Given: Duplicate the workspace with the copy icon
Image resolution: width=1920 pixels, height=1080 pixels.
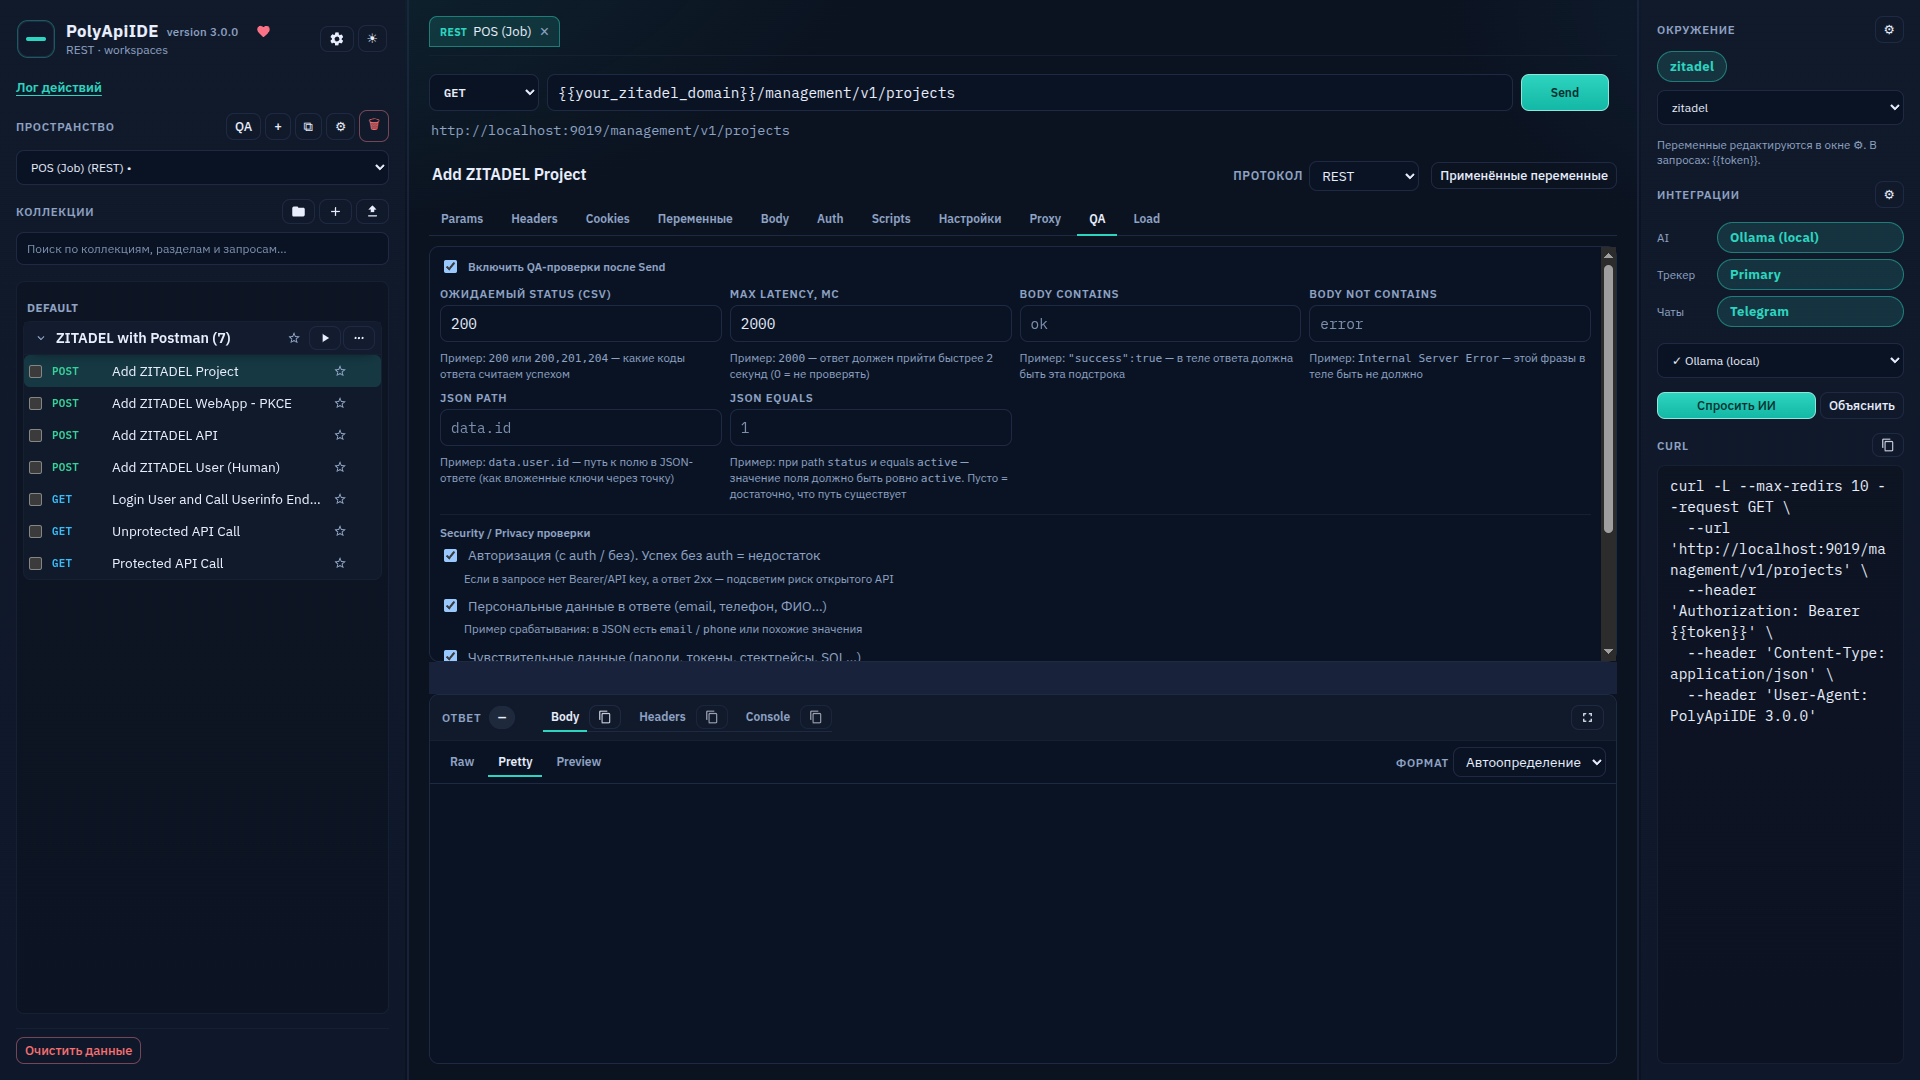Looking at the screenshot, I should 308,127.
